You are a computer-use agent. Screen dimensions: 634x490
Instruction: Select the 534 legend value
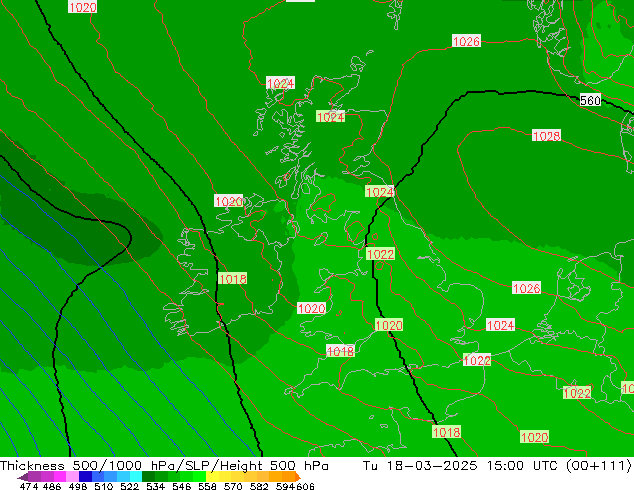pyautogui.click(x=156, y=486)
